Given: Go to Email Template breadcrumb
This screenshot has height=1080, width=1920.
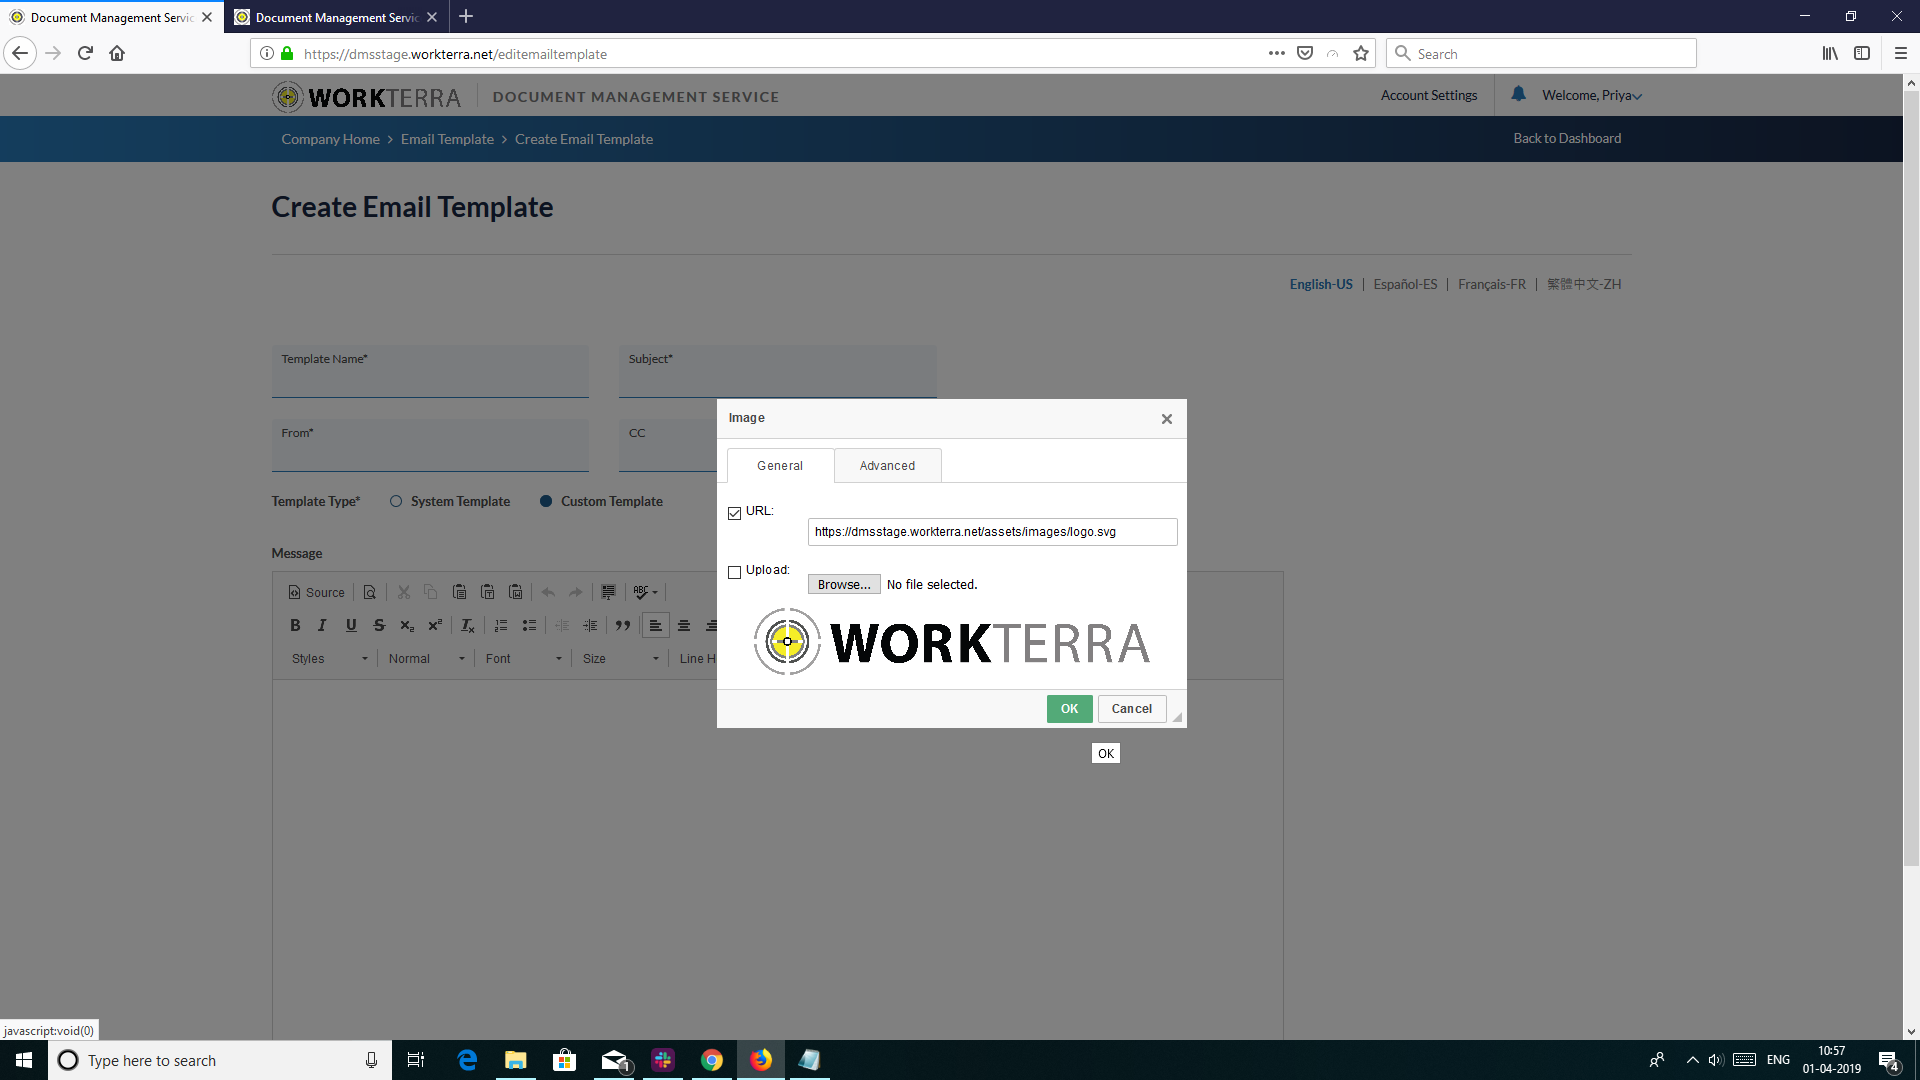Looking at the screenshot, I should (447, 139).
